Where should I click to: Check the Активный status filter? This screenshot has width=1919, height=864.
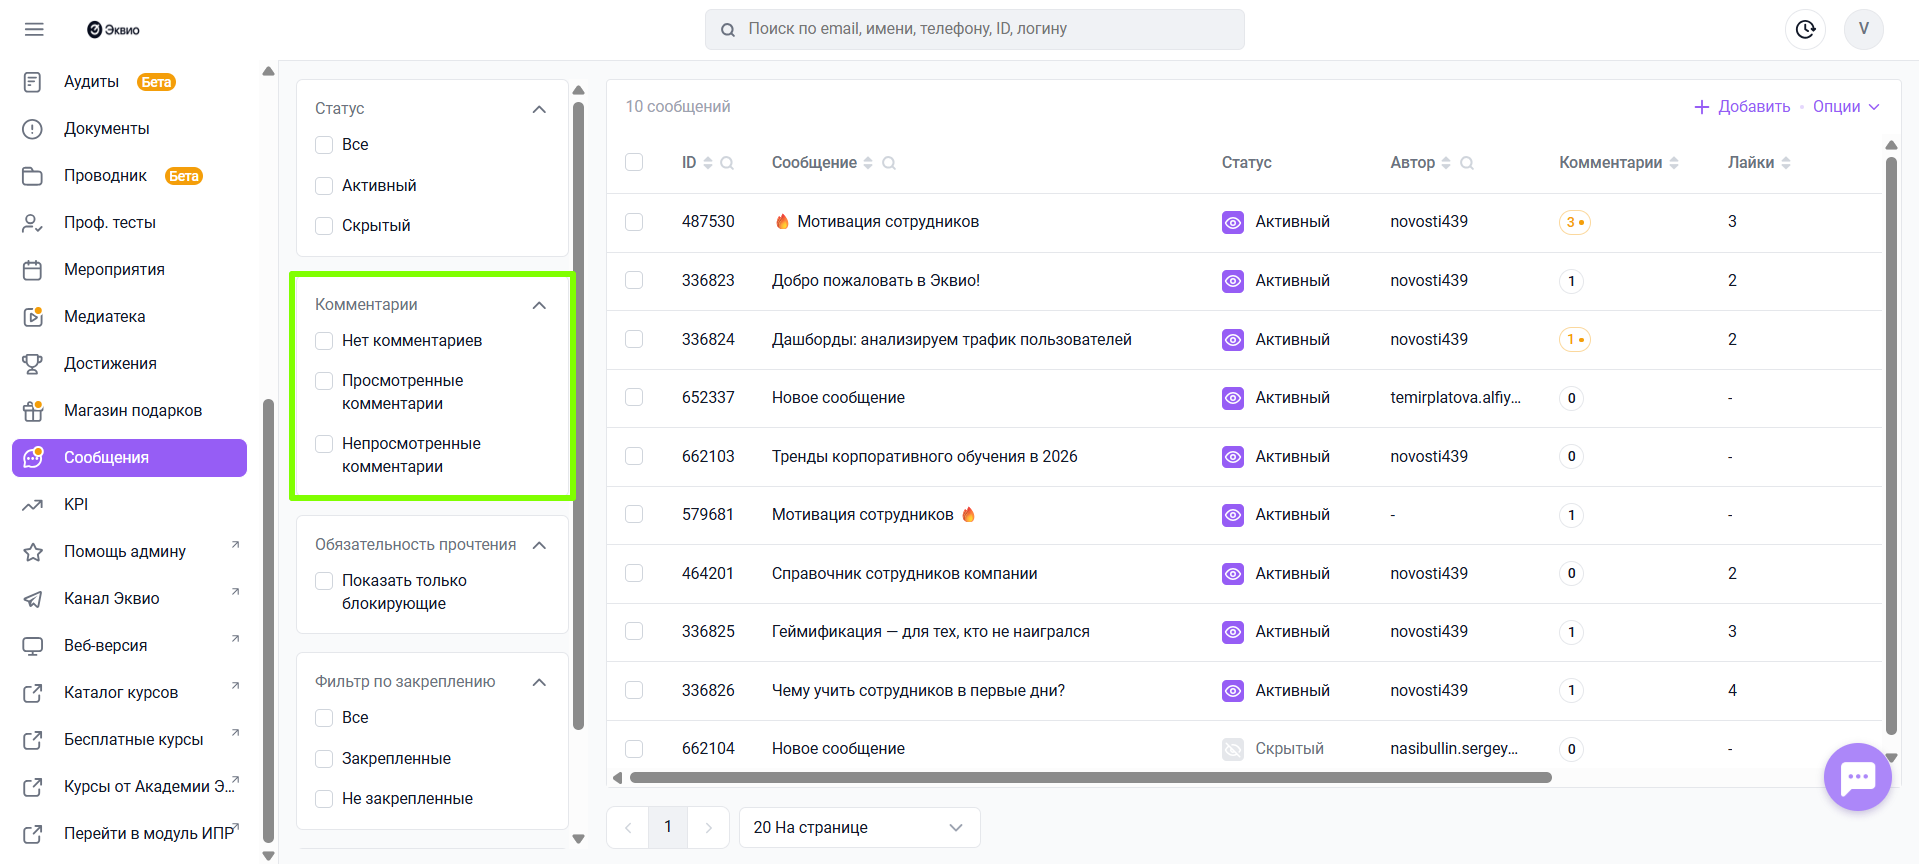(324, 186)
